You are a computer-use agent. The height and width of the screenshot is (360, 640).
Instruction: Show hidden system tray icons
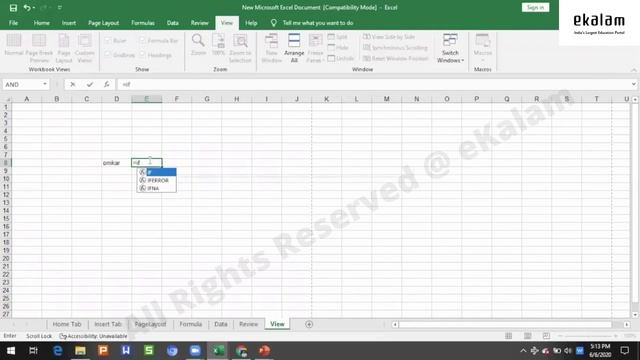coord(523,351)
